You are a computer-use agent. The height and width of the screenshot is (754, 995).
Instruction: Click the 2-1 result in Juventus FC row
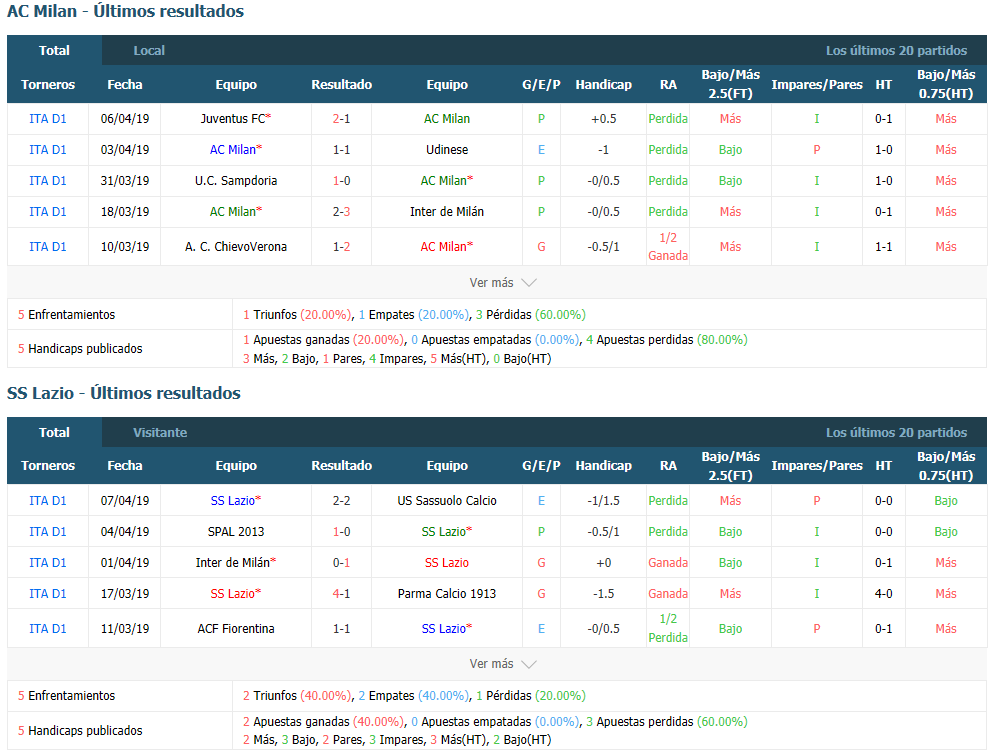(341, 119)
